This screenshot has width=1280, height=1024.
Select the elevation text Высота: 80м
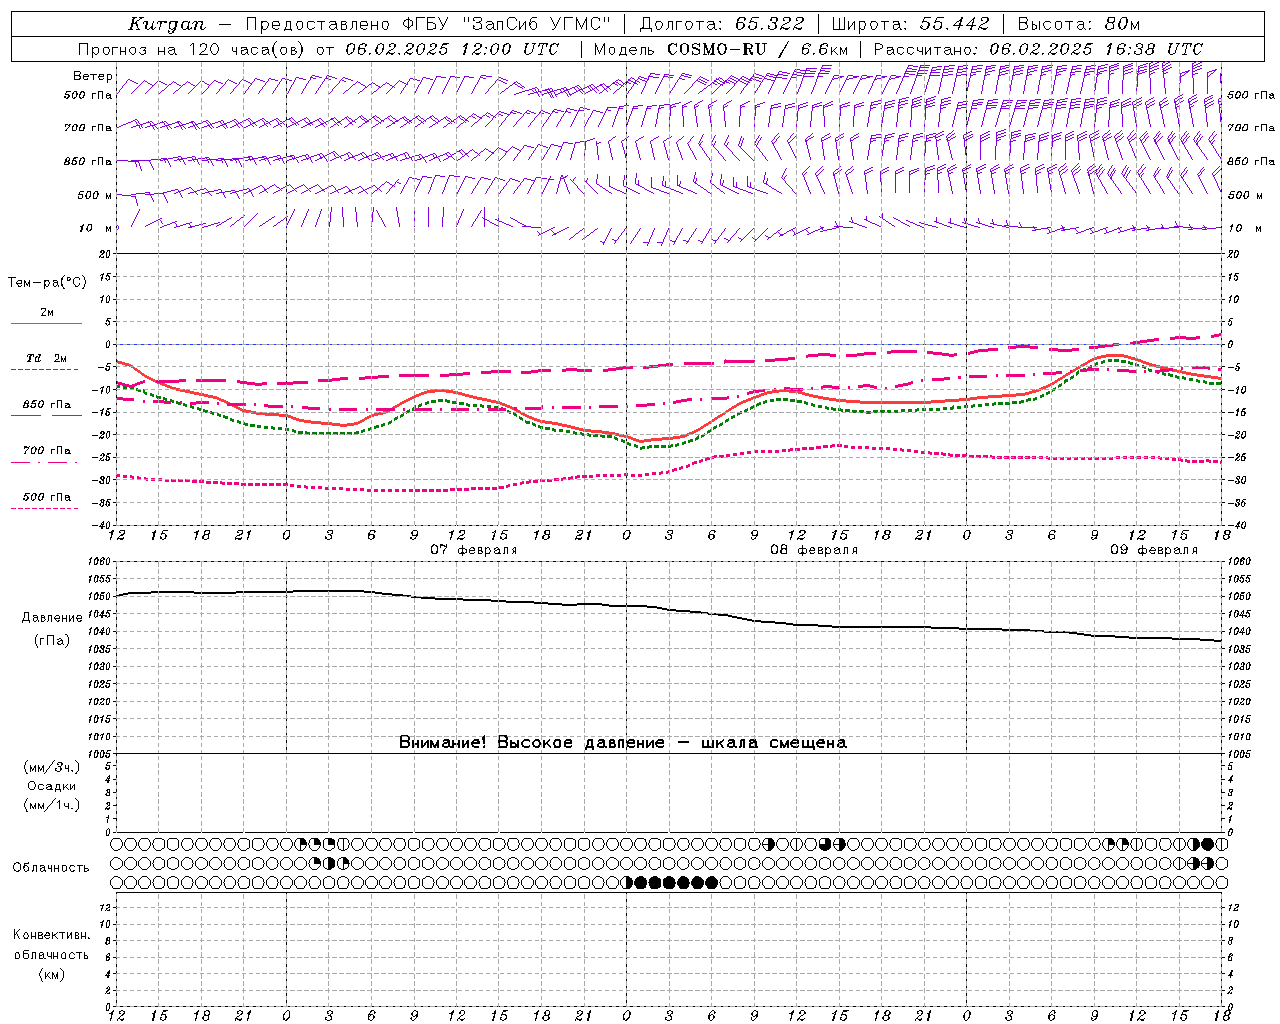point(1078,24)
